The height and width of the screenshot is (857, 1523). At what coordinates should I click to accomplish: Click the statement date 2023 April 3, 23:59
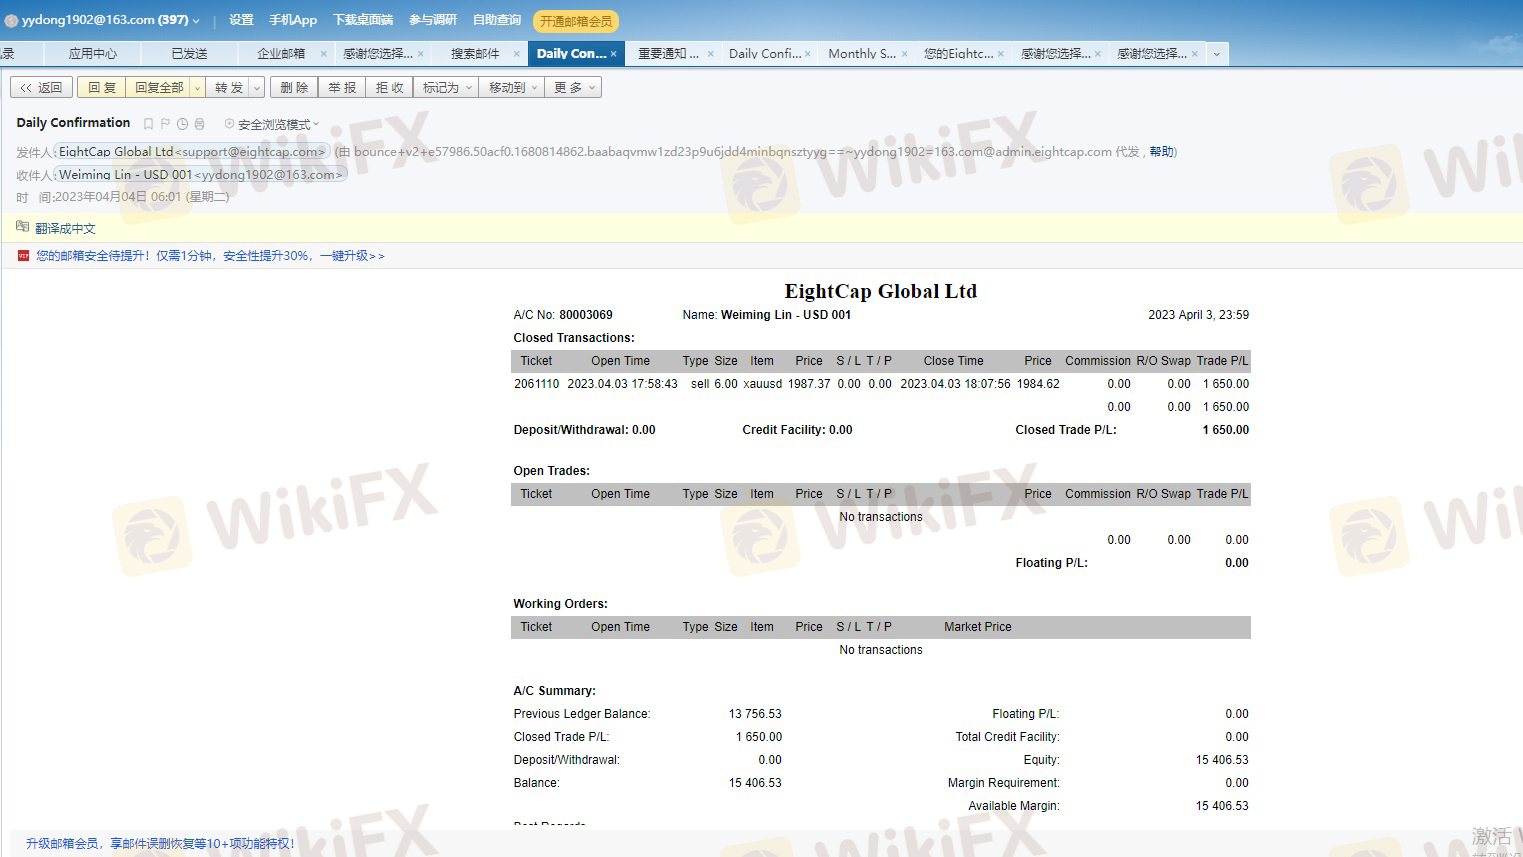1198,315
